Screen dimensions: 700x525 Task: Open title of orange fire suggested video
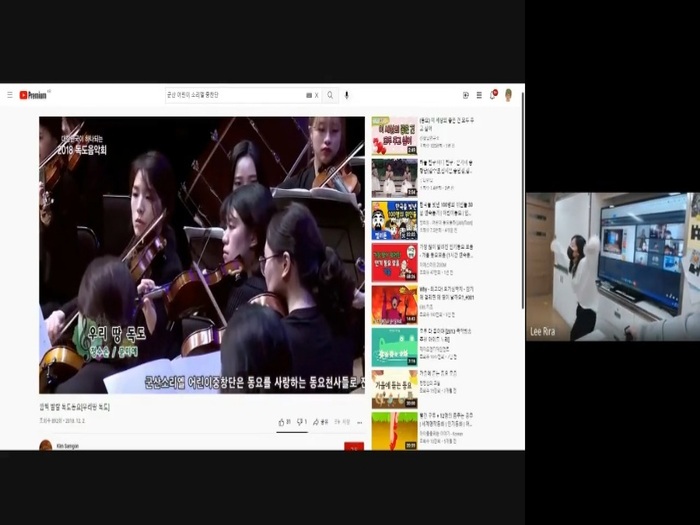click(446, 293)
